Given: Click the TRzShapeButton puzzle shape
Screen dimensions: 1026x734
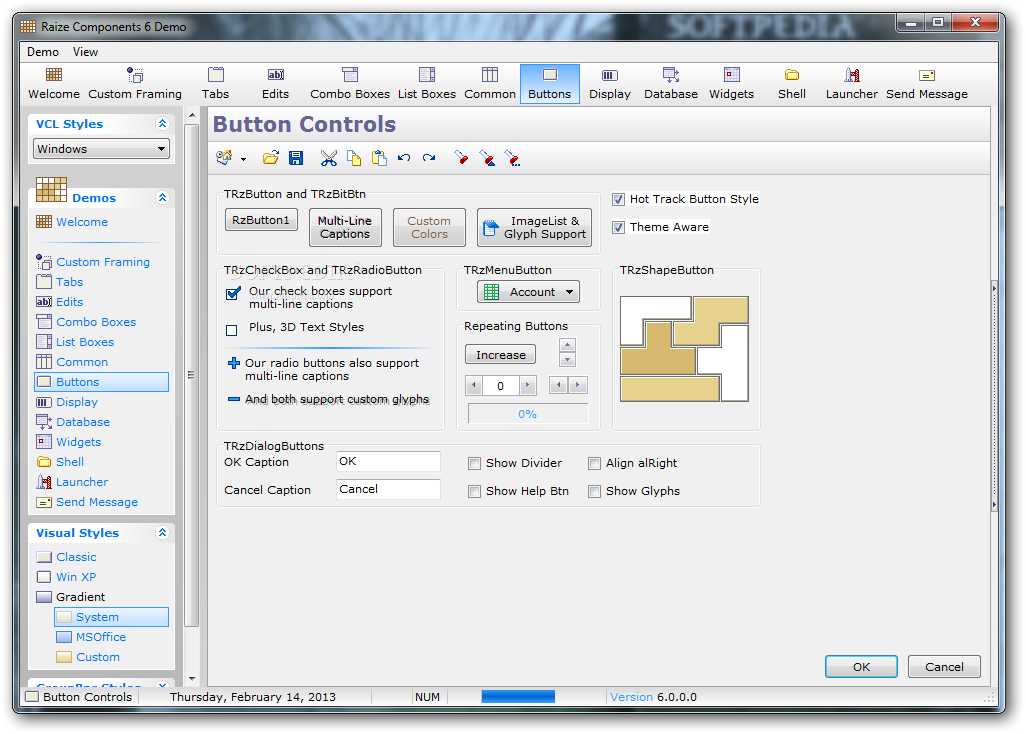Looking at the screenshot, I should 684,349.
